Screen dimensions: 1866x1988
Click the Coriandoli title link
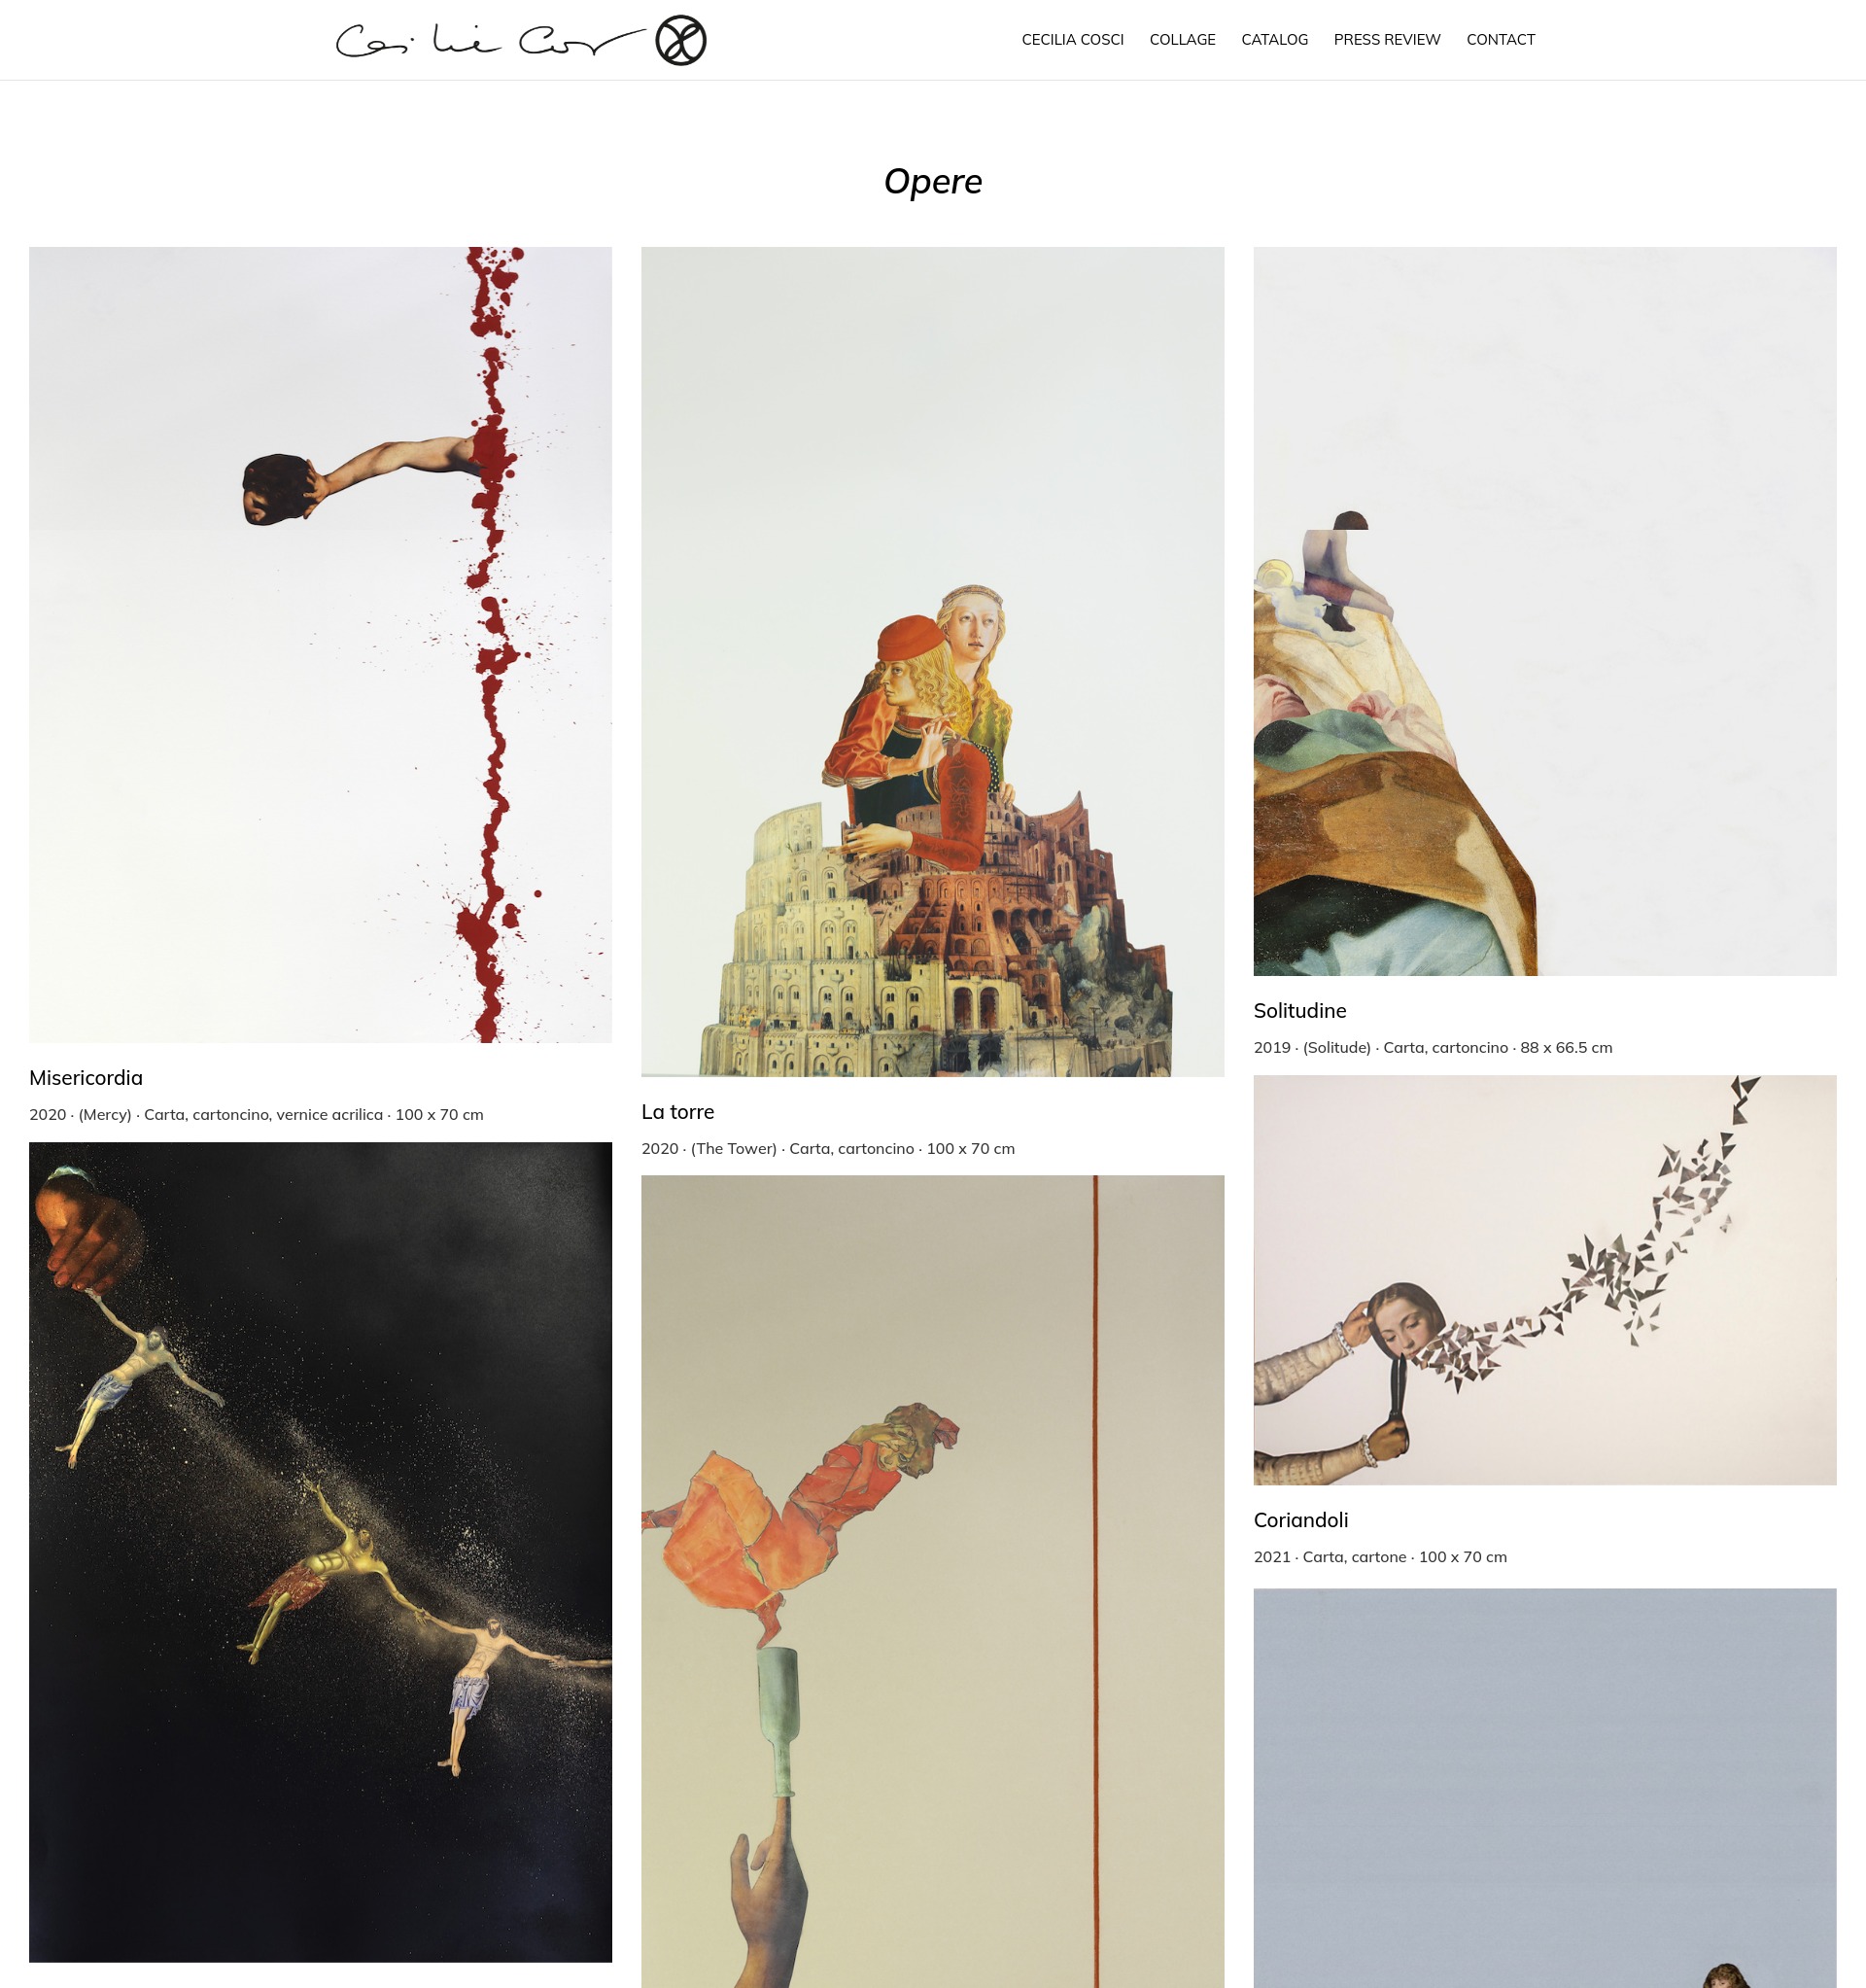pyautogui.click(x=1300, y=1520)
